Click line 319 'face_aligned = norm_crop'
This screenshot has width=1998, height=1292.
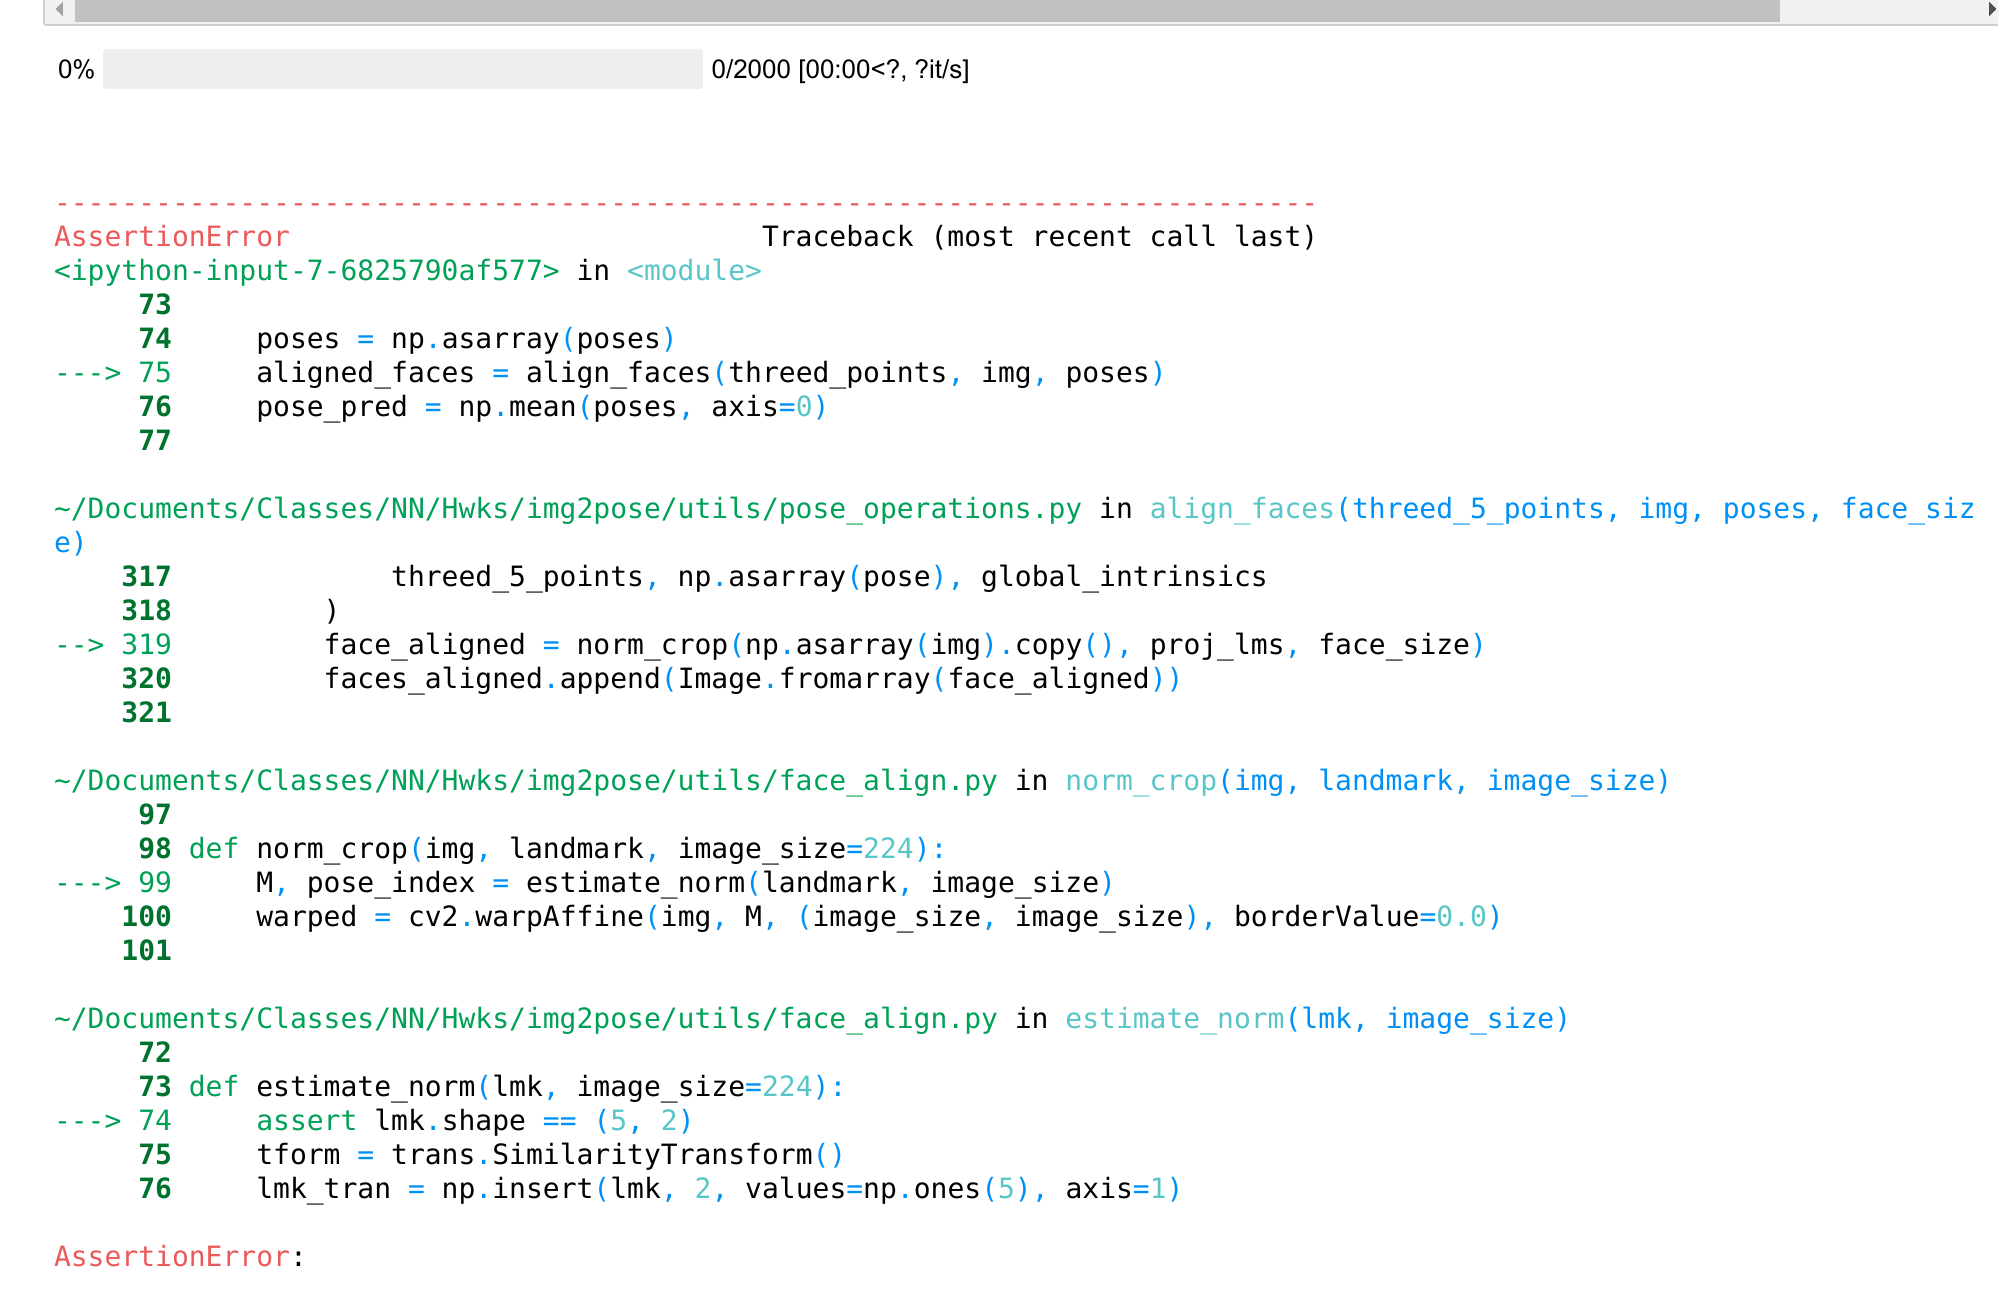[905, 645]
